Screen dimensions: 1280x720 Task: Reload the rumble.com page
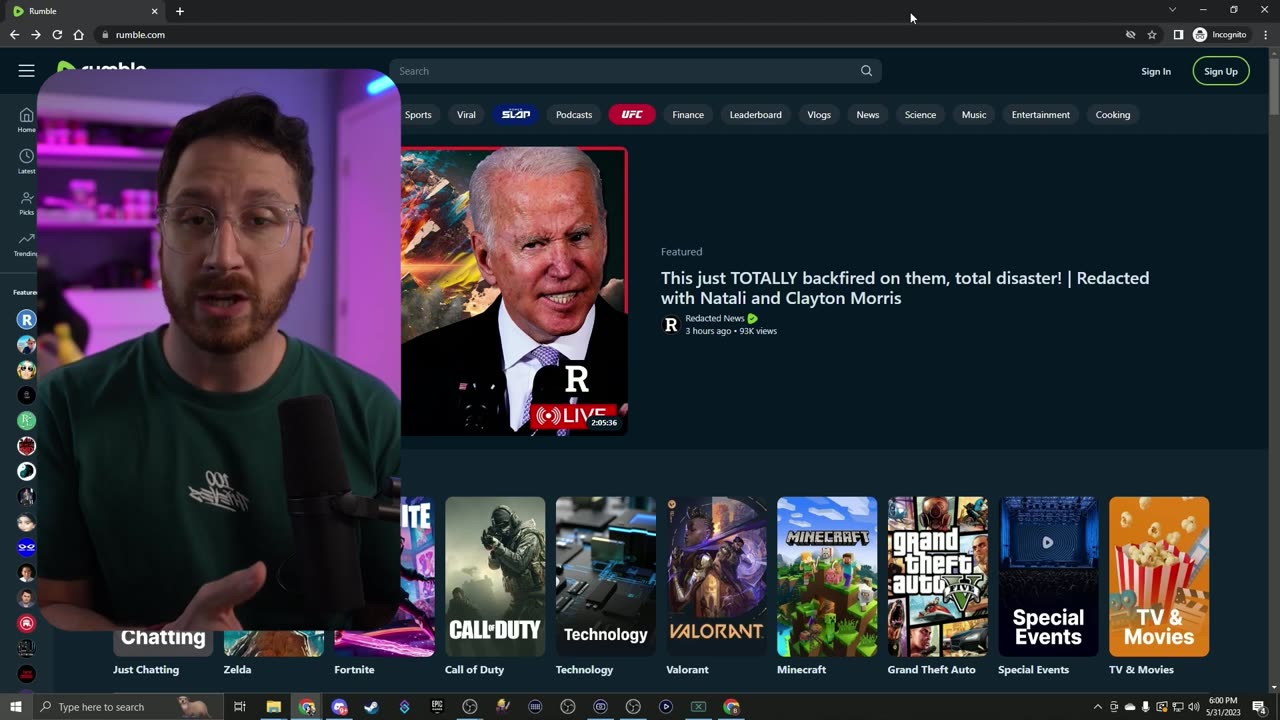(57, 35)
